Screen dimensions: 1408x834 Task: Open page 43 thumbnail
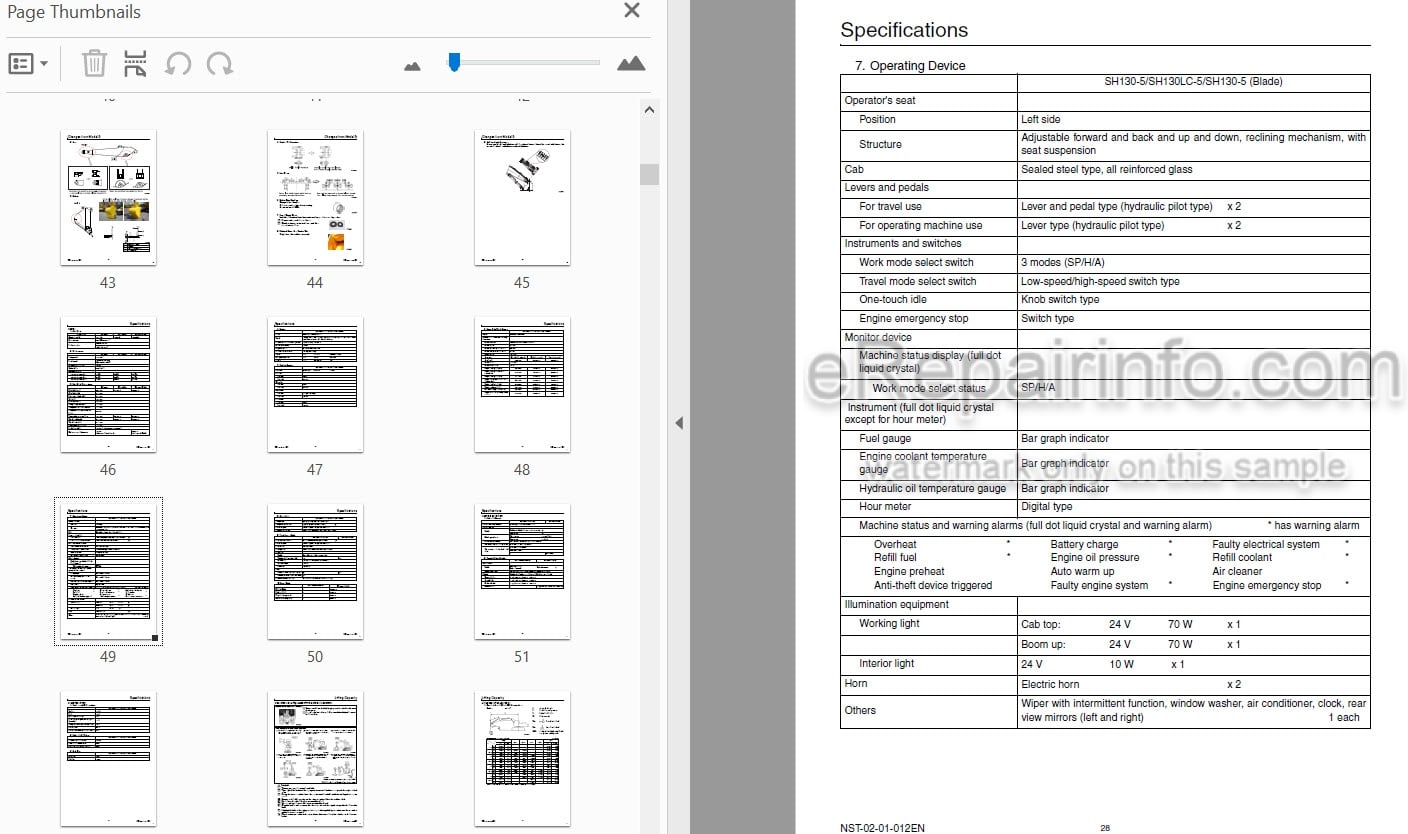tap(108, 198)
